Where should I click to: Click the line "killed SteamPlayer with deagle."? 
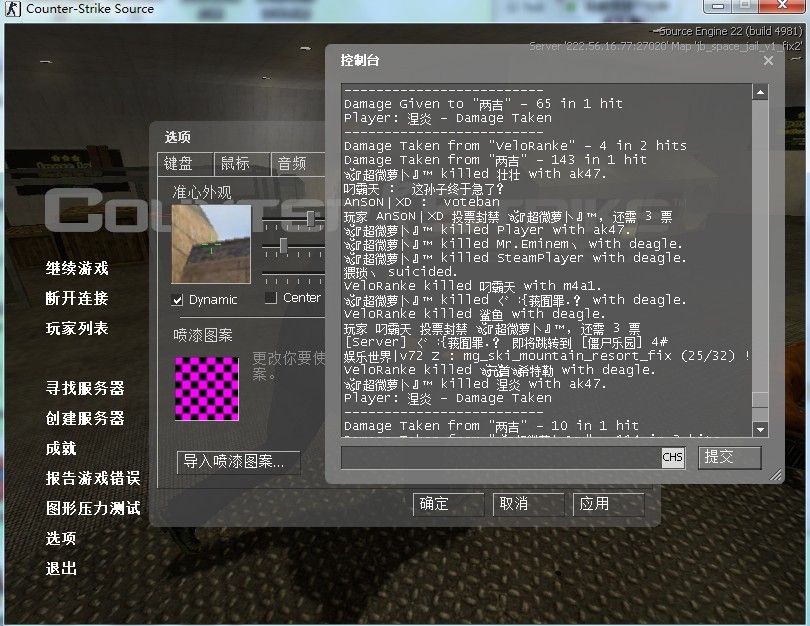click(515, 258)
